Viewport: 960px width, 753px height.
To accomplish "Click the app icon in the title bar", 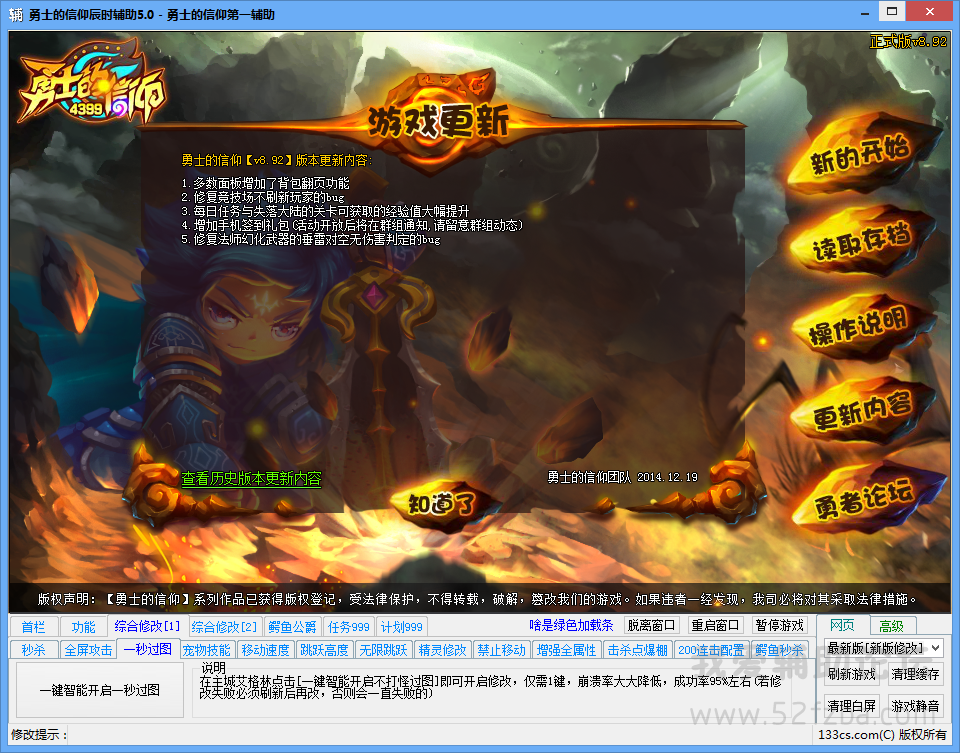I will [x=16, y=15].
